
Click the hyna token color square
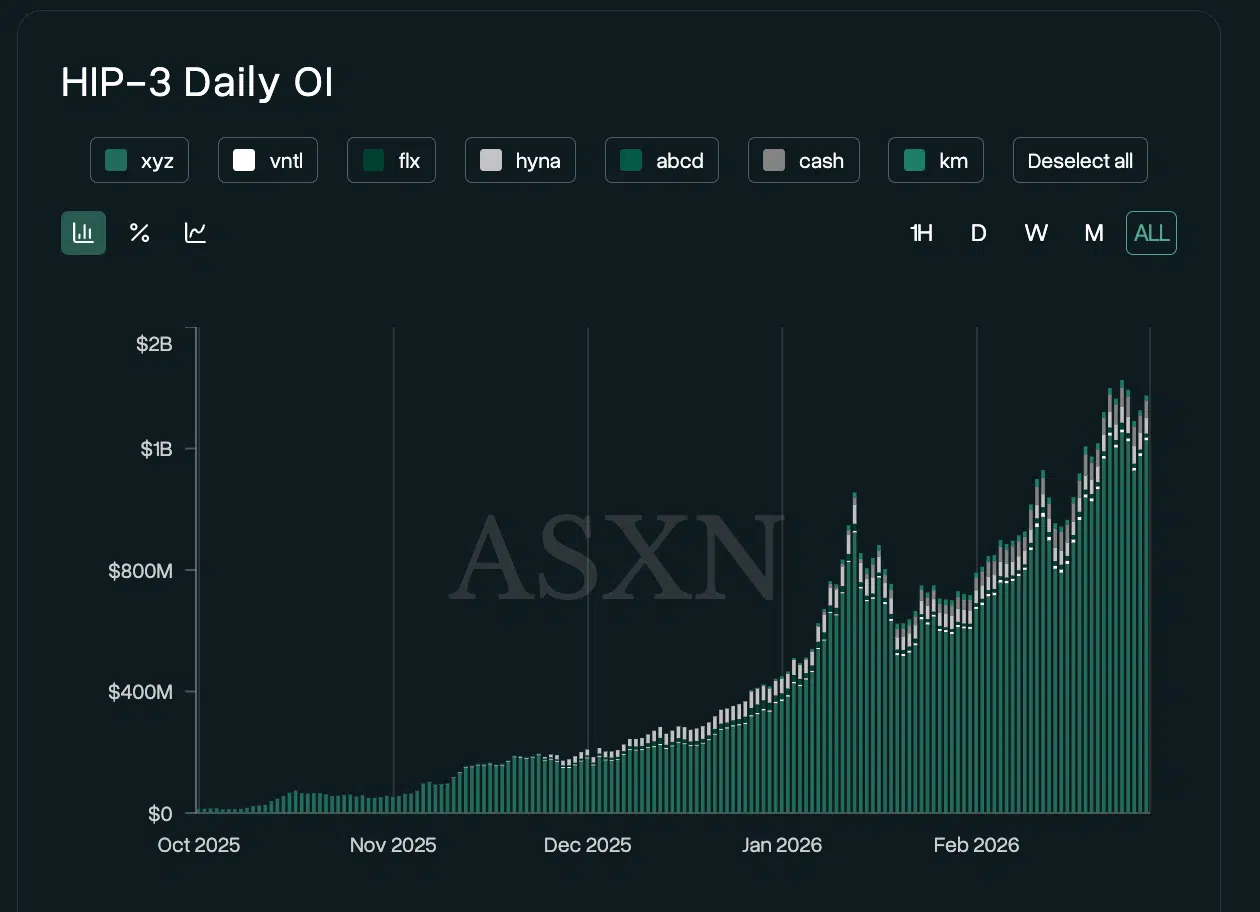tap(490, 159)
